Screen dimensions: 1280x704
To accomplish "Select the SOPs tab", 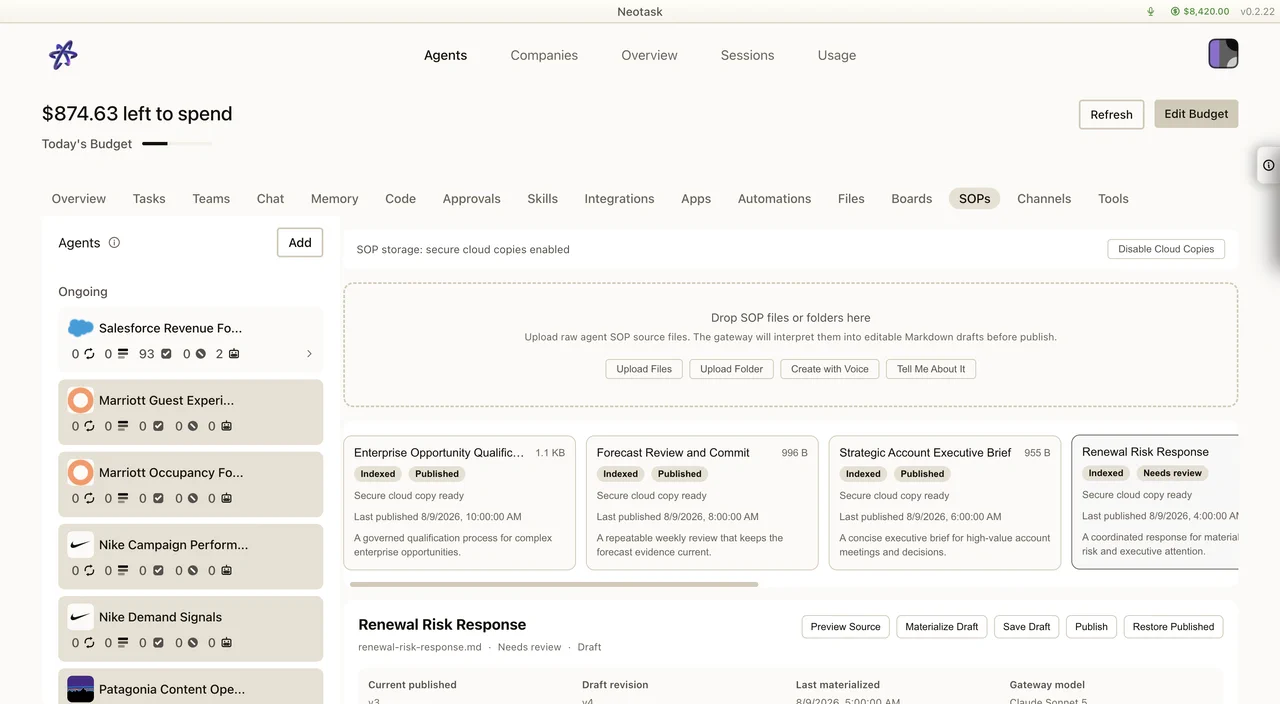I will pyautogui.click(x=974, y=198).
